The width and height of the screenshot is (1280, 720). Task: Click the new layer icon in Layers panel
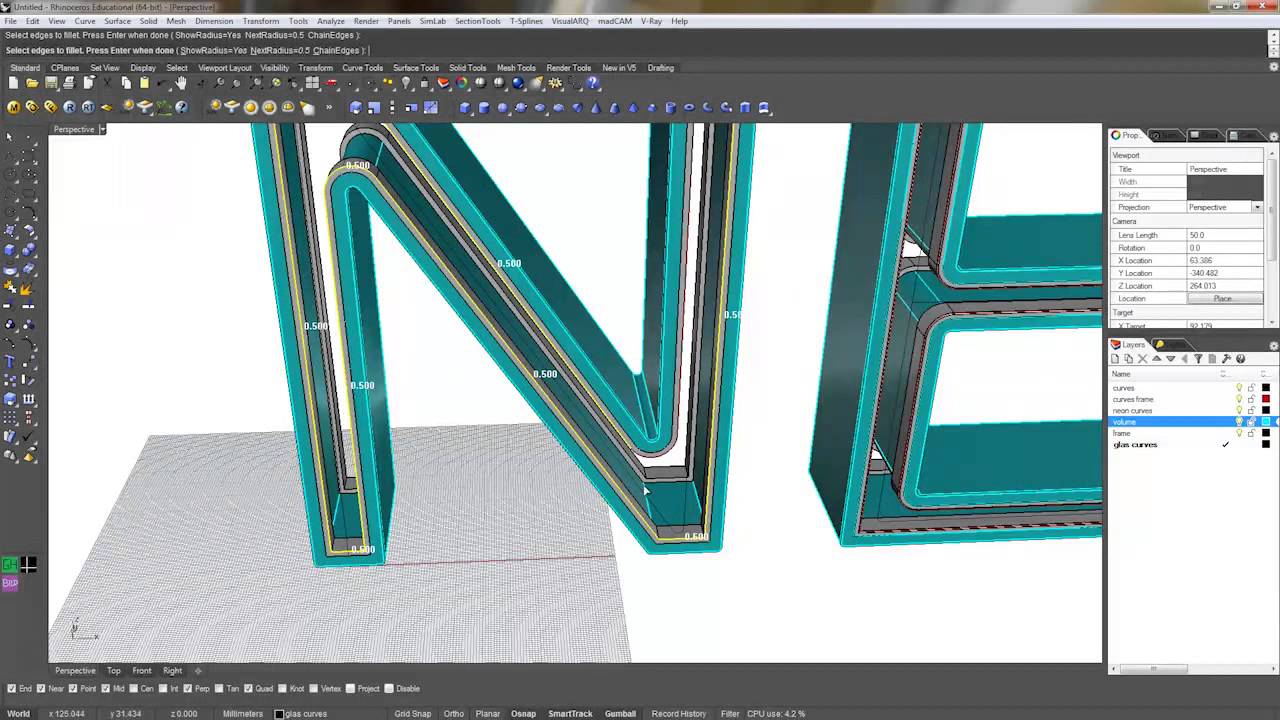1115,359
